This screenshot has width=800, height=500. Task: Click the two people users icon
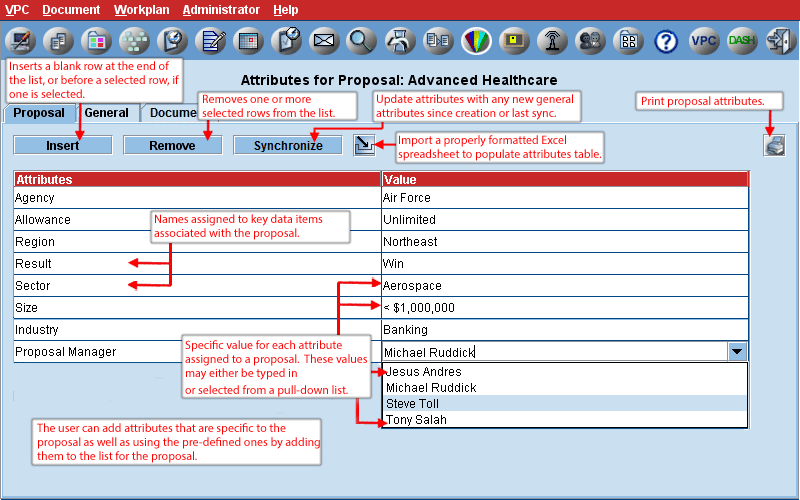point(590,40)
